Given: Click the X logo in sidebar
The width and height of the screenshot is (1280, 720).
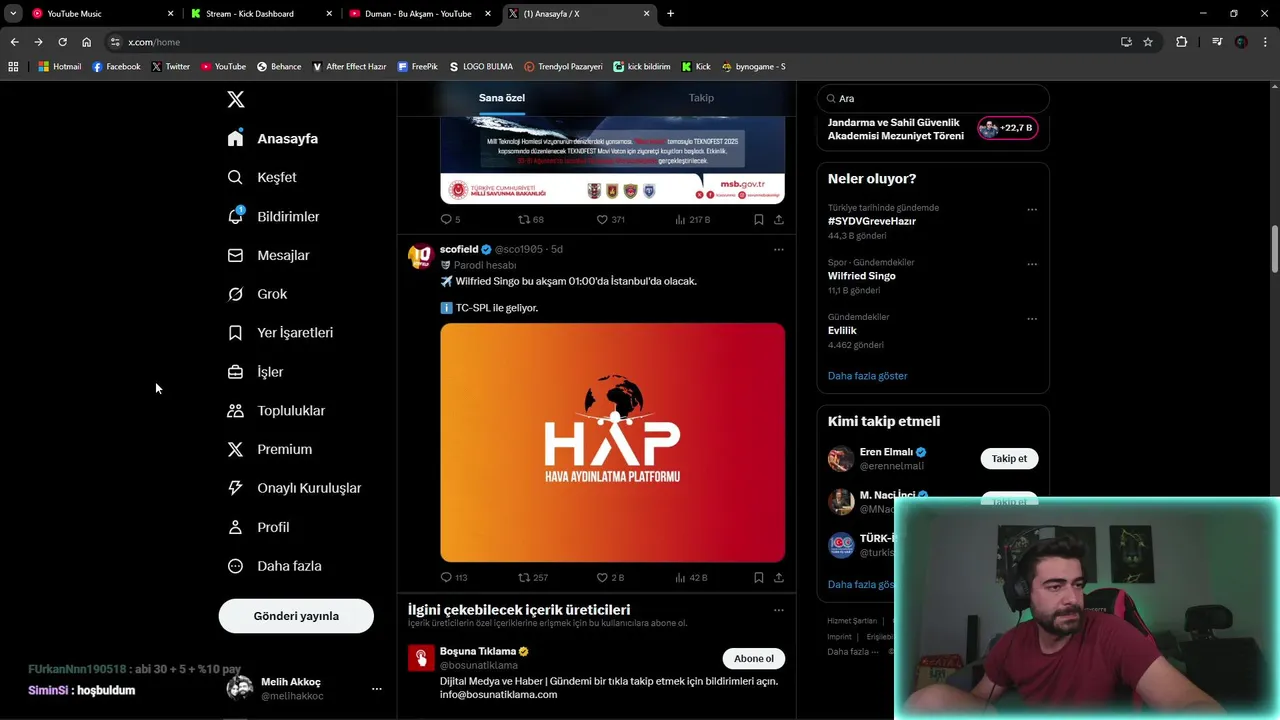Looking at the screenshot, I should (x=236, y=99).
